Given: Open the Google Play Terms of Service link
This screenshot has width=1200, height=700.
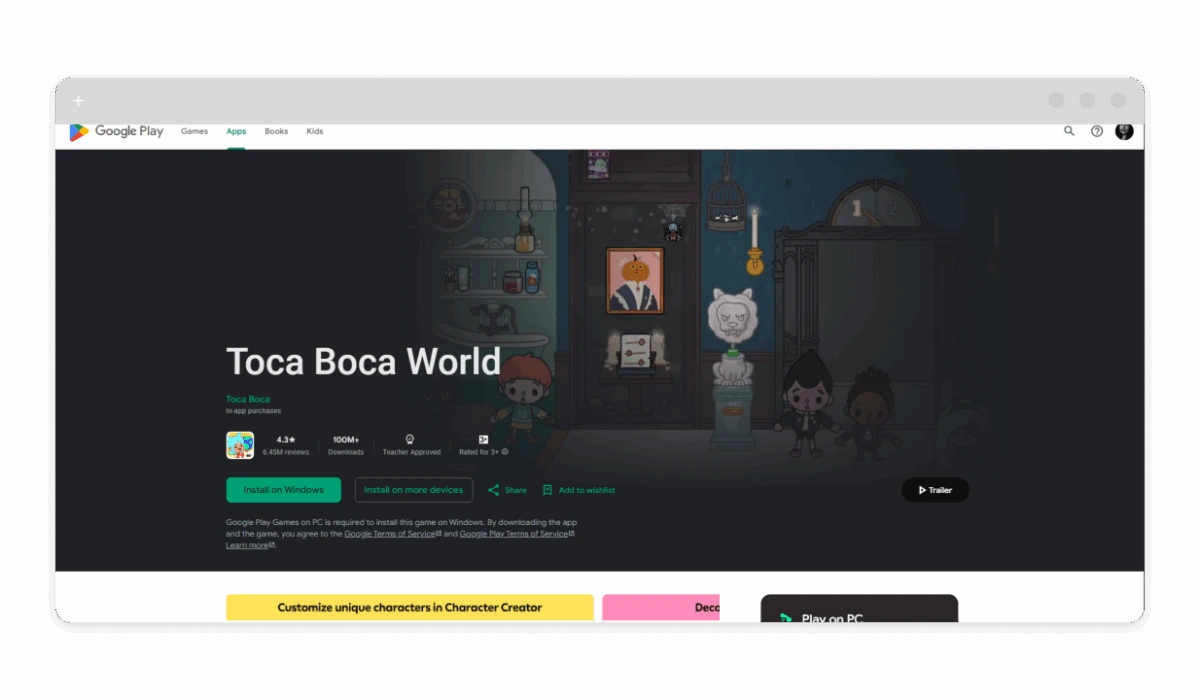Looking at the screenshot, I should coord(516,534).
